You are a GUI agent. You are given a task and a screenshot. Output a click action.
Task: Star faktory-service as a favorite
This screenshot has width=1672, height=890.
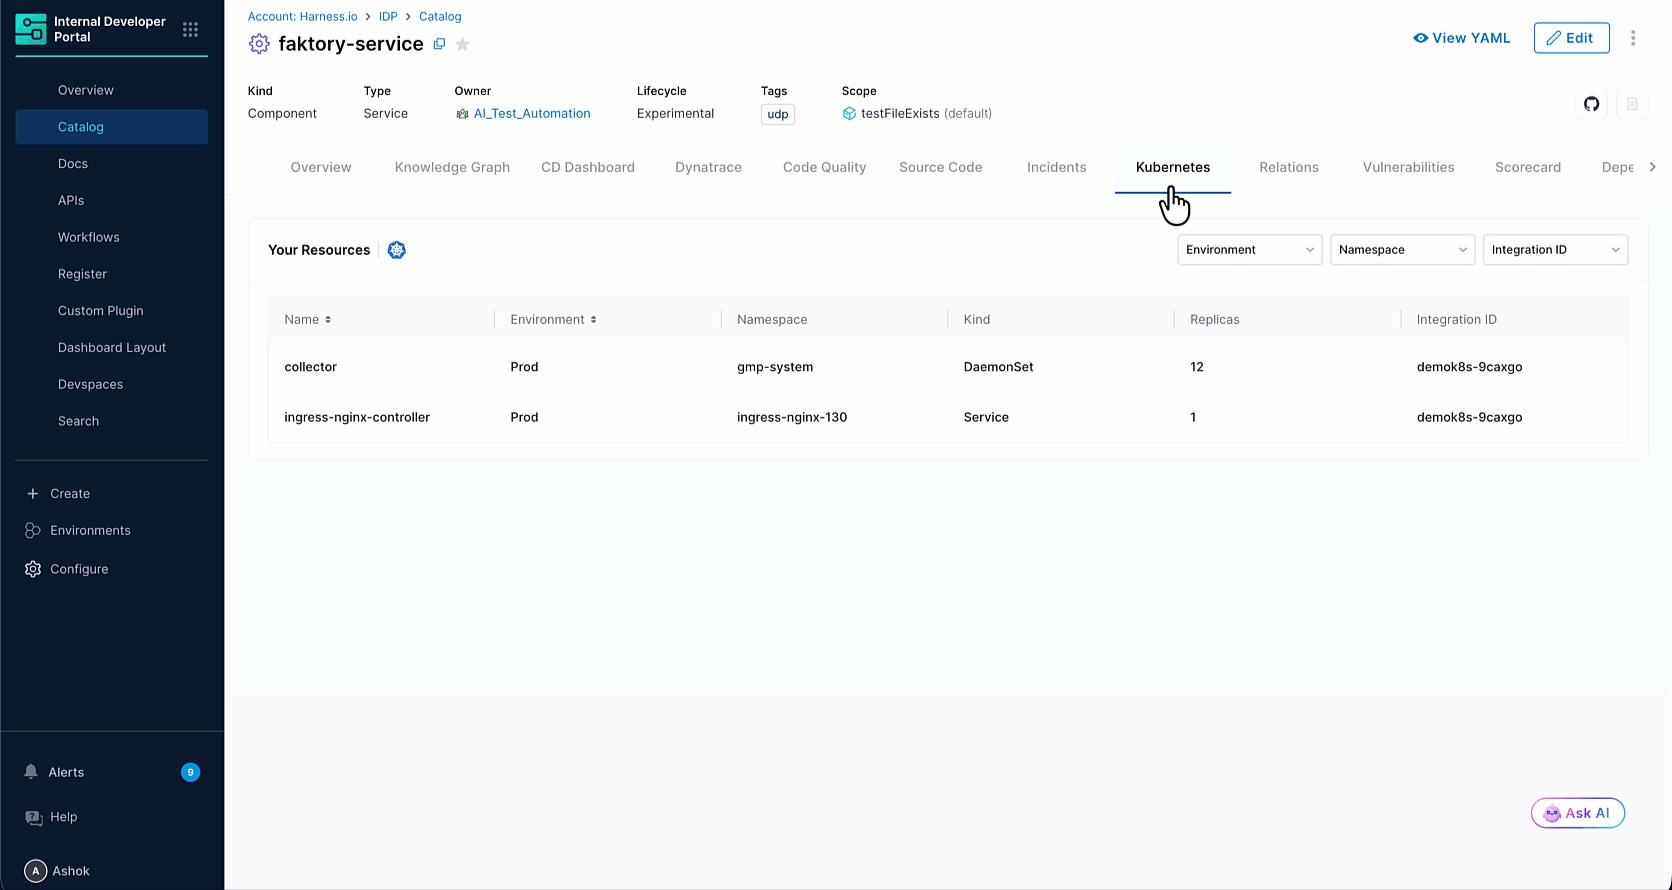[x=463, y=44]
